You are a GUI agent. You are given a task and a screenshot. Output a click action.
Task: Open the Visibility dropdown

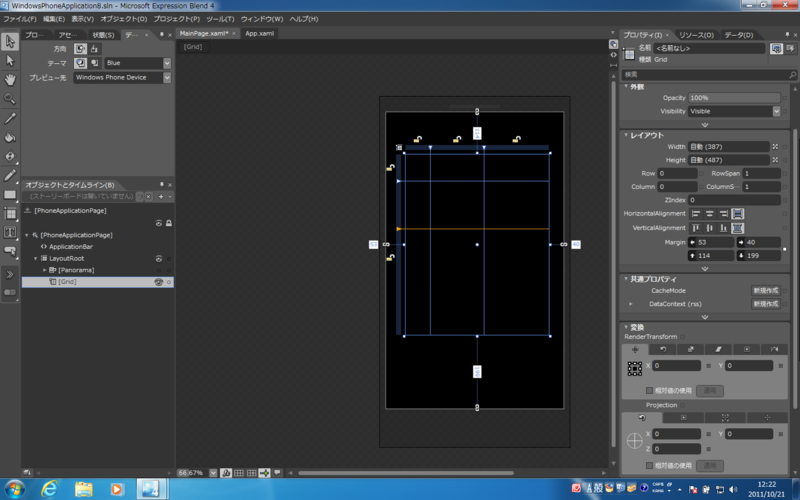coord(776,111)
